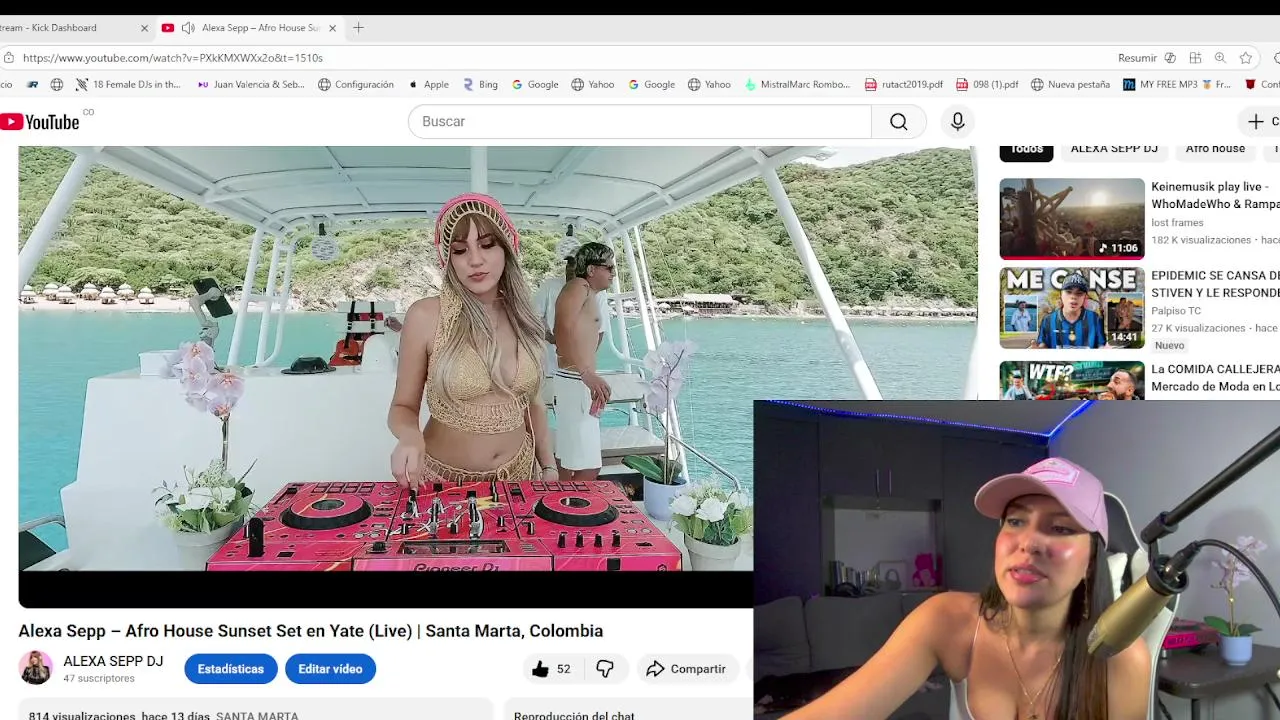The width and height of the screenshot is (1280, 720).
Task: Open rutact2019.pdf bookmark
Action: click(904, 85)
